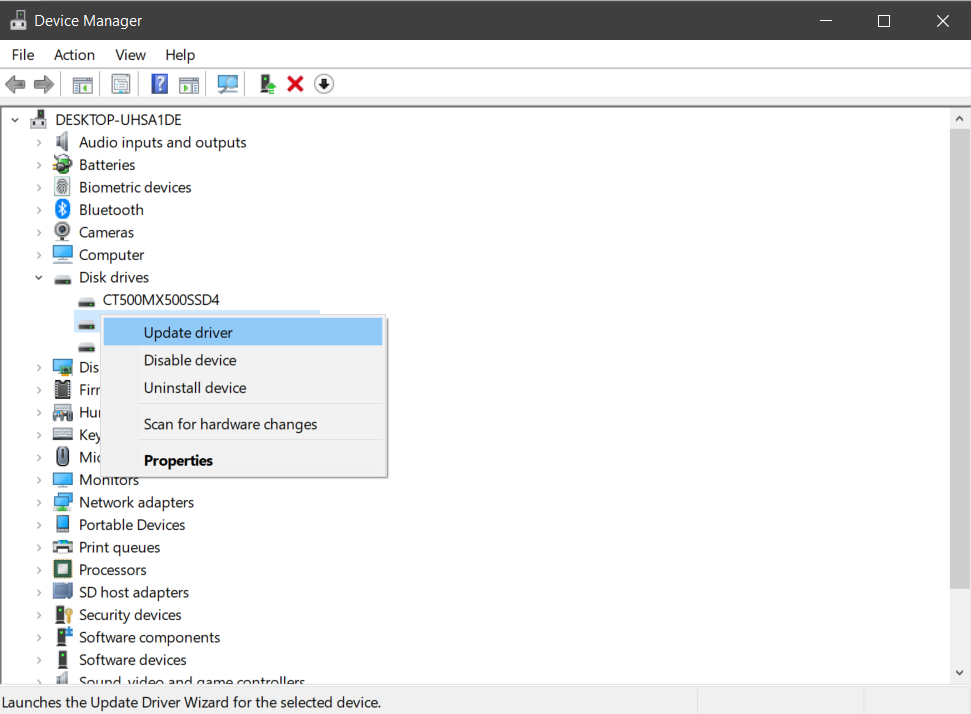Screen dimensions: 971x714
Task: Choose Disable device from context menu
Action: pyautogui.click(x=243, y=360)
